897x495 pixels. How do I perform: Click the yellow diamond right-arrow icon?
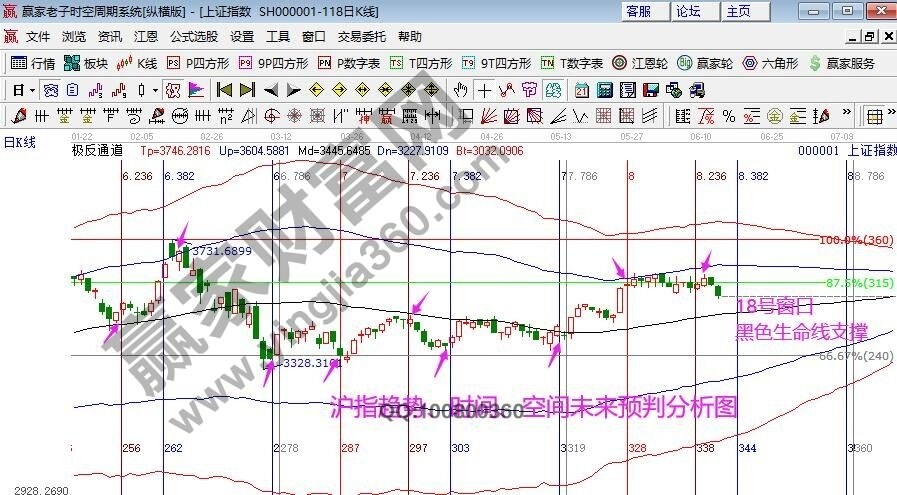coord(339,90)
